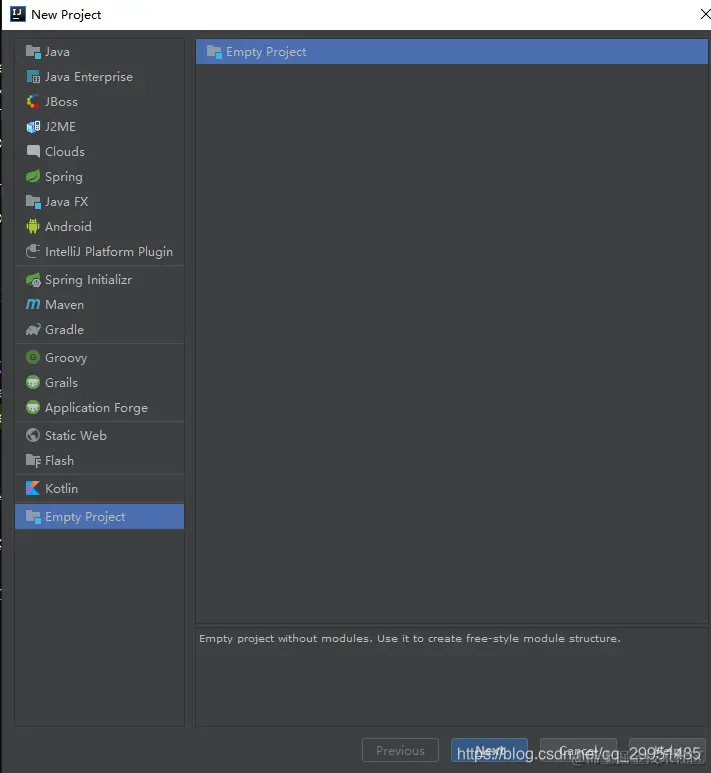Select Java in the project type list

(100, 52)
